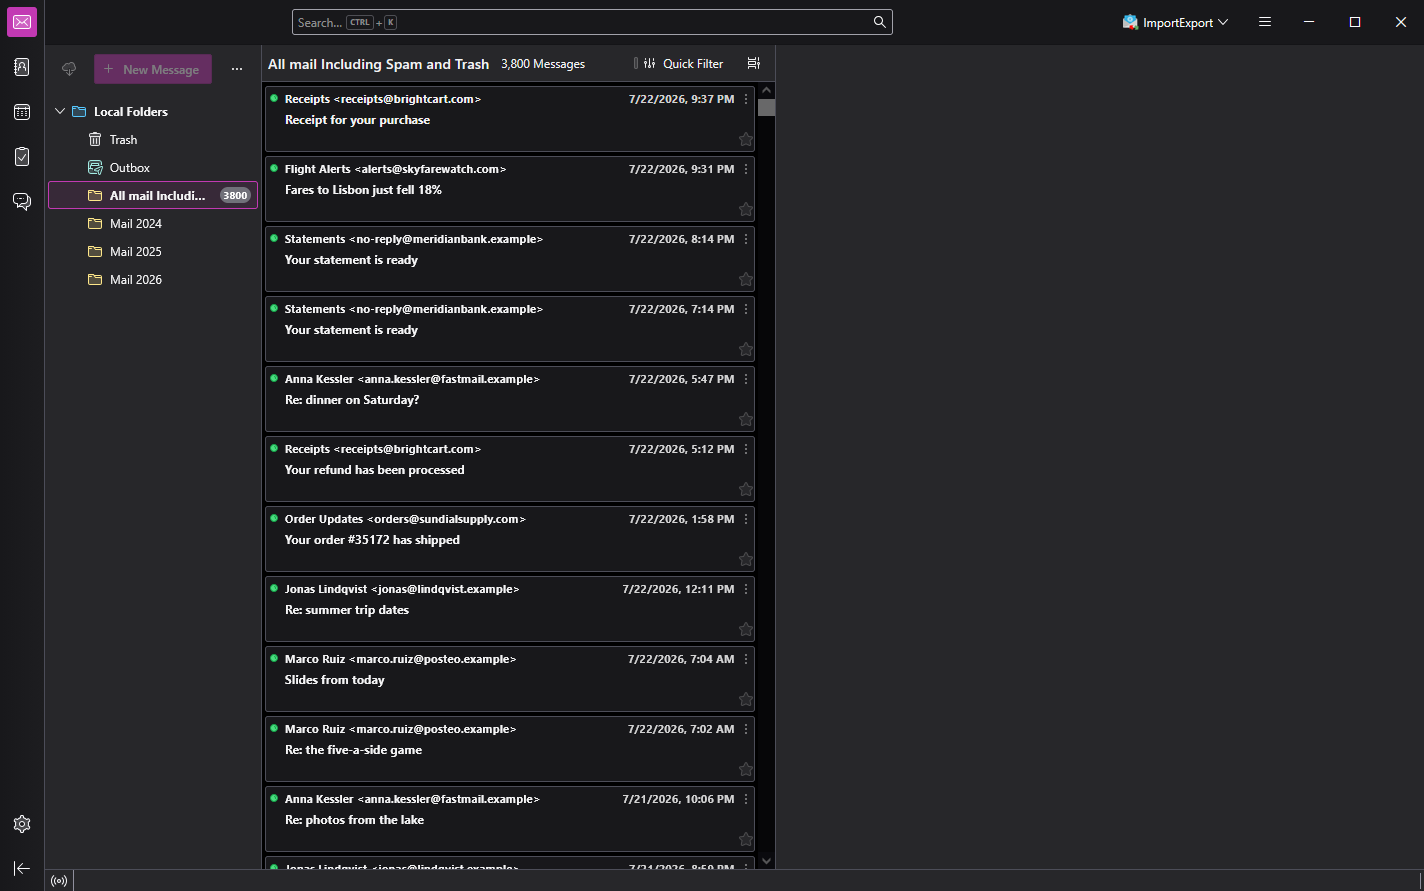Star the Slides from today message
1424x891 pixels.
[745, 700]
